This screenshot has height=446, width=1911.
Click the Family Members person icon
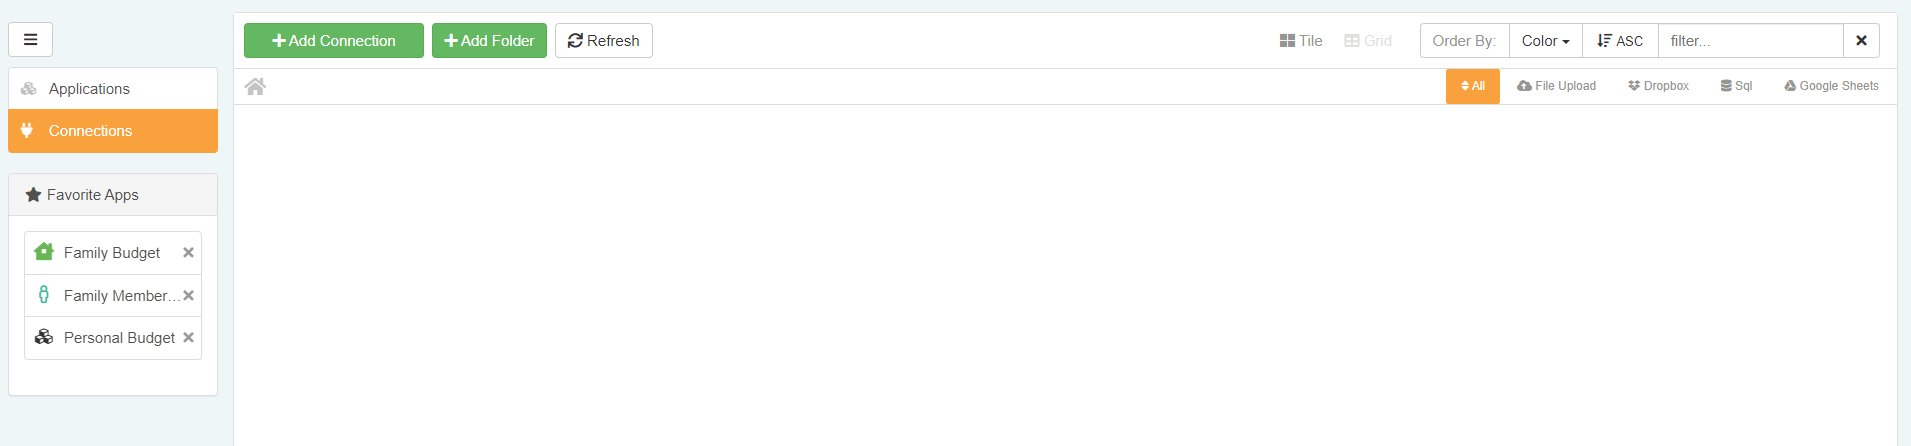[44, 295]
